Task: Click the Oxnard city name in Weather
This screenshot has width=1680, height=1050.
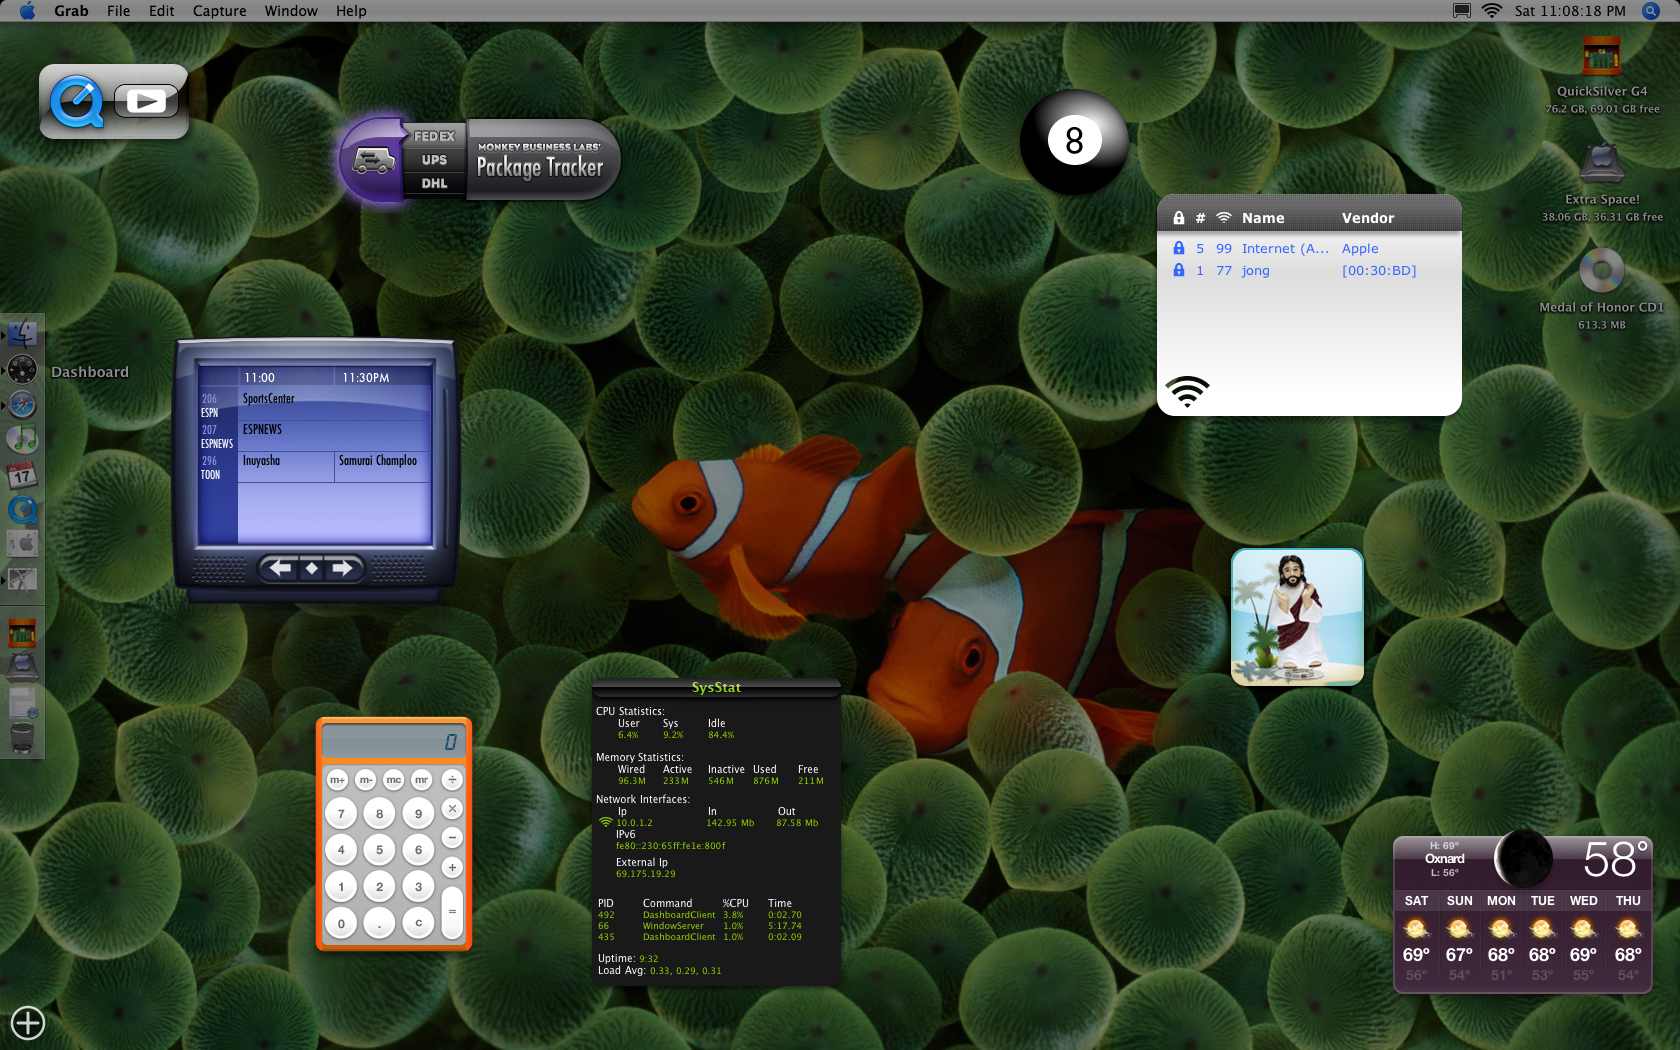Action: (1444, 859)
